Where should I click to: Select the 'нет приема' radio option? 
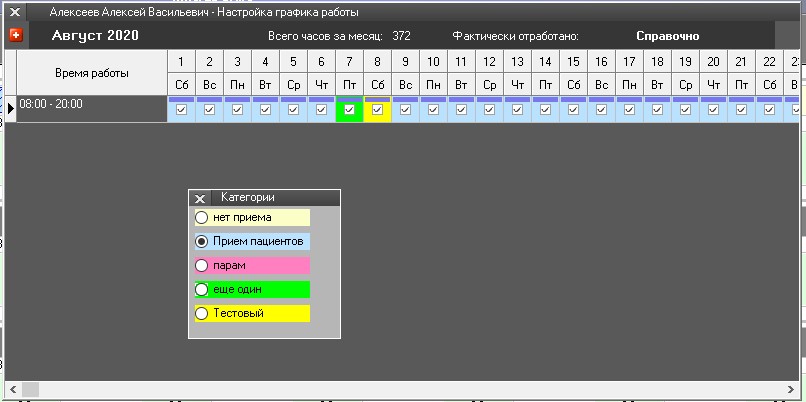(201, 217)
